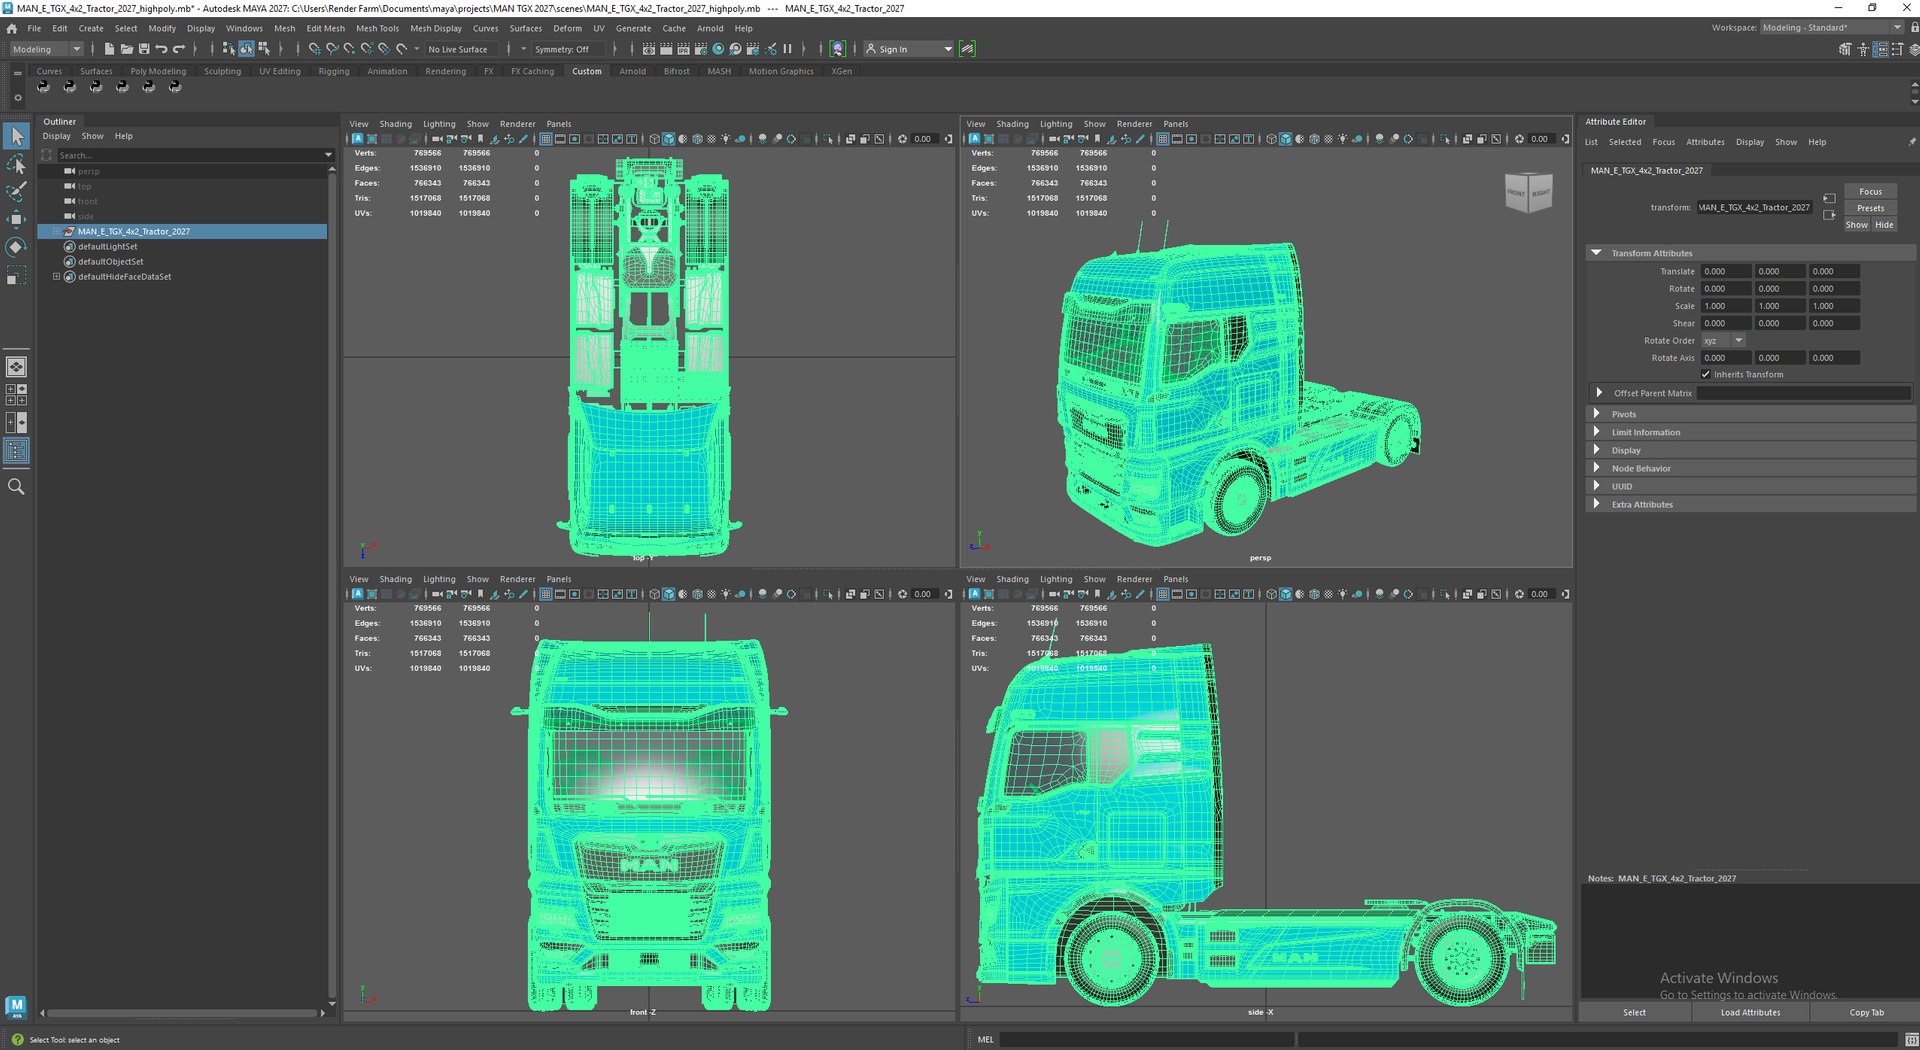Open the Render Settings icon
The width and height of the screenshot is (1920, 1050).
[x=700, y=49]
